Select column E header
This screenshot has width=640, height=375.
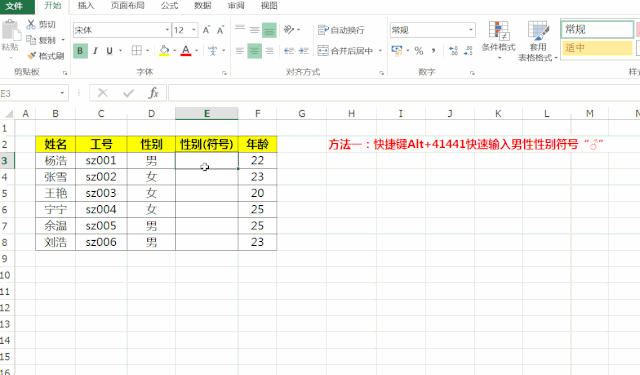pyautogui.click(x=207, y=113)
